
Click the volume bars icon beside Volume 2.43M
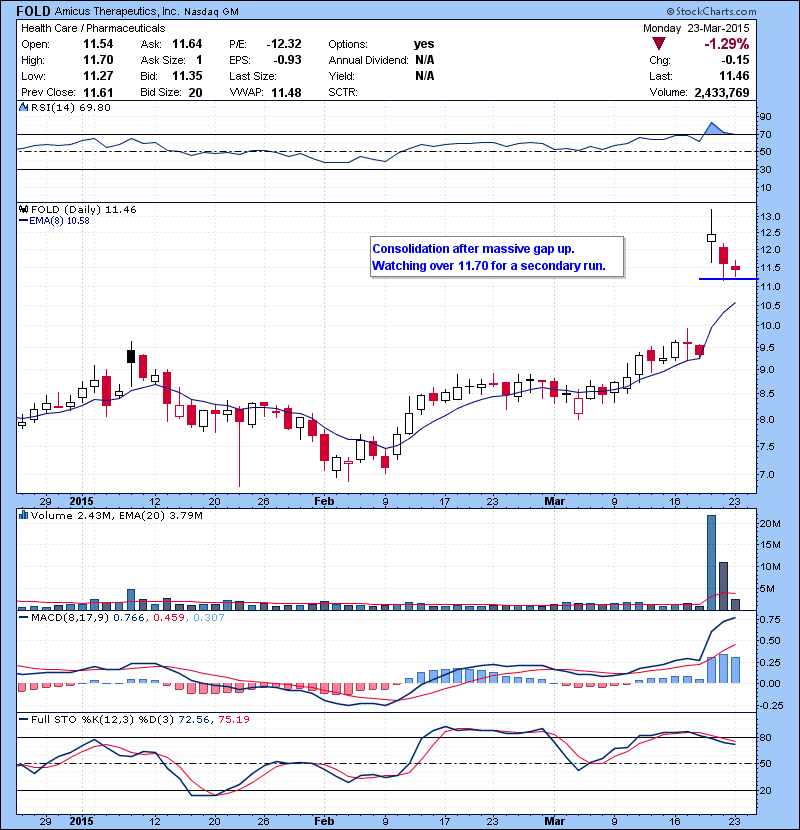(x=23, y=515)
